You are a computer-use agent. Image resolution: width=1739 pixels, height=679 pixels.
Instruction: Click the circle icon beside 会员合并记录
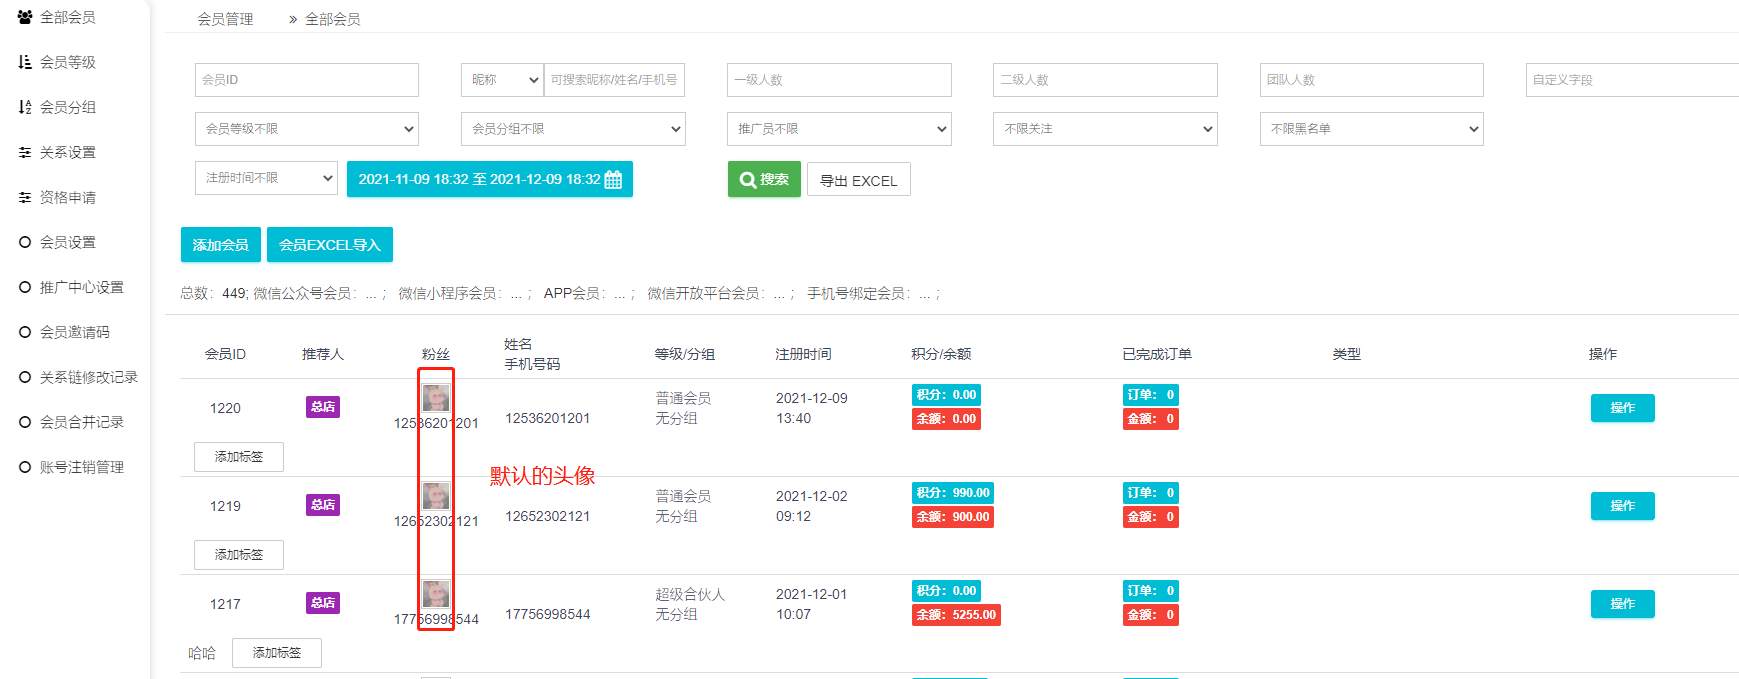25,422
